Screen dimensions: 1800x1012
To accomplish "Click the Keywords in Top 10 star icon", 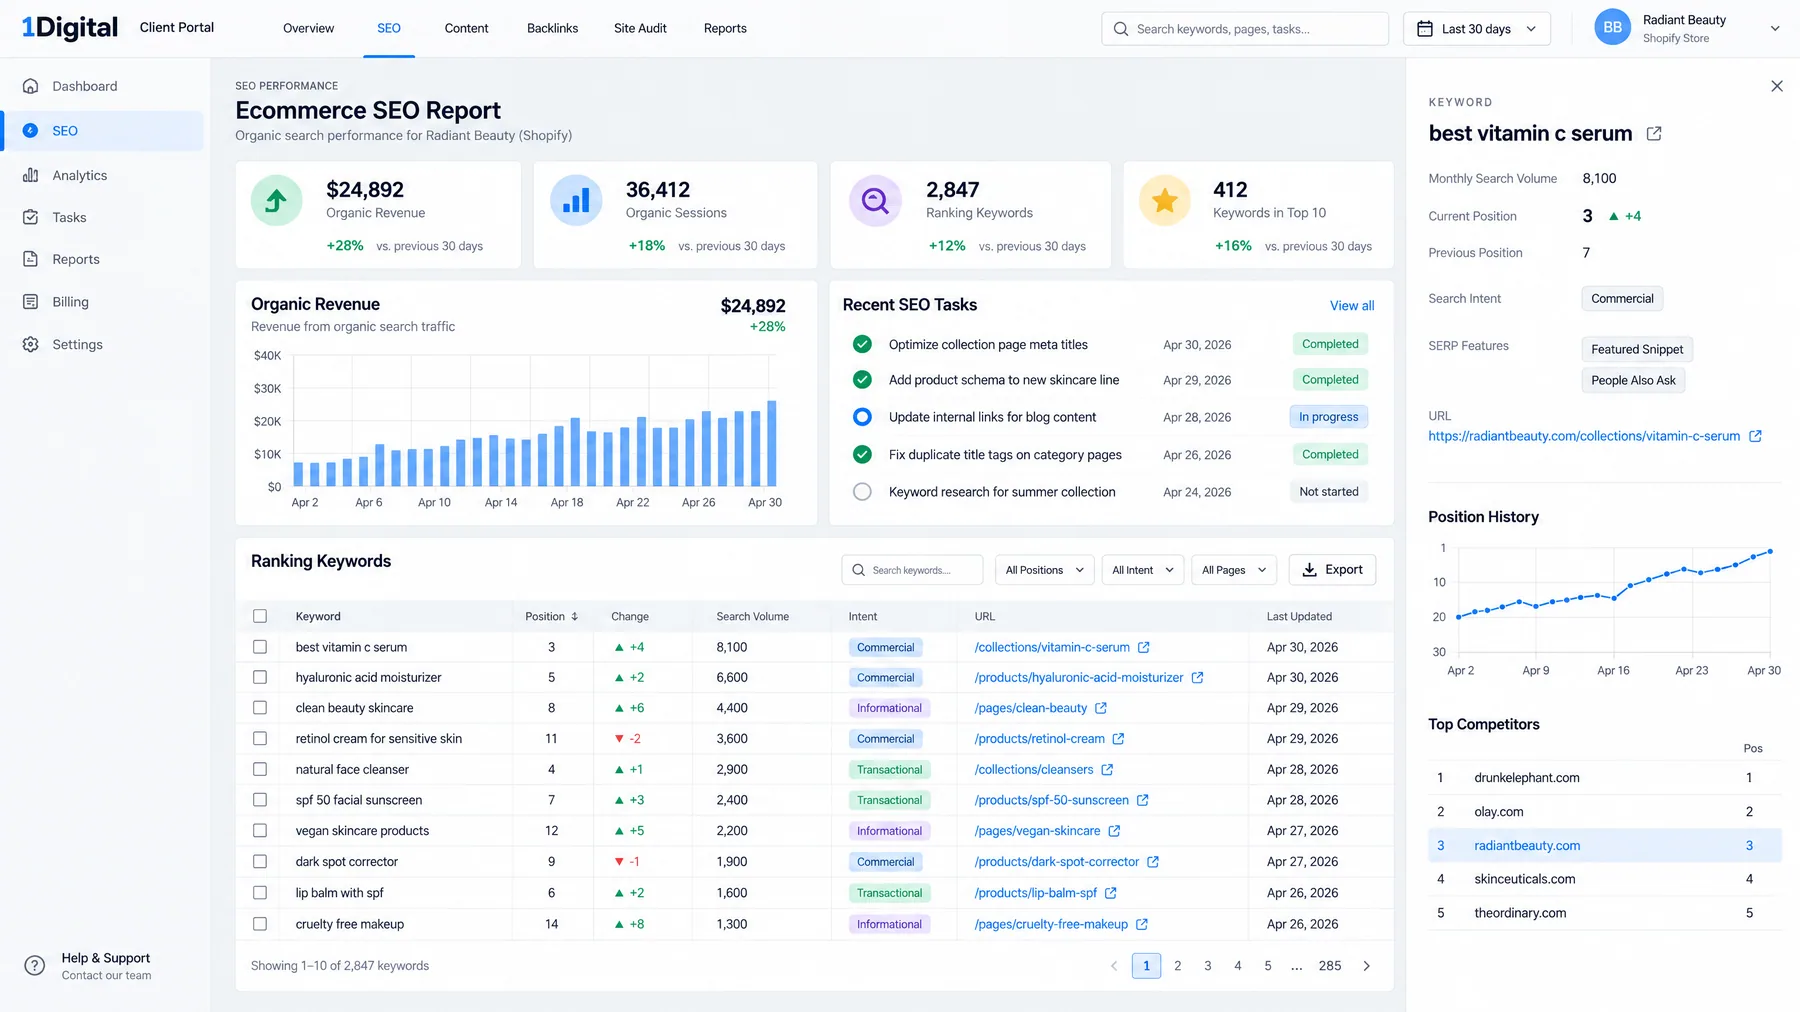I will [1165, 200].
